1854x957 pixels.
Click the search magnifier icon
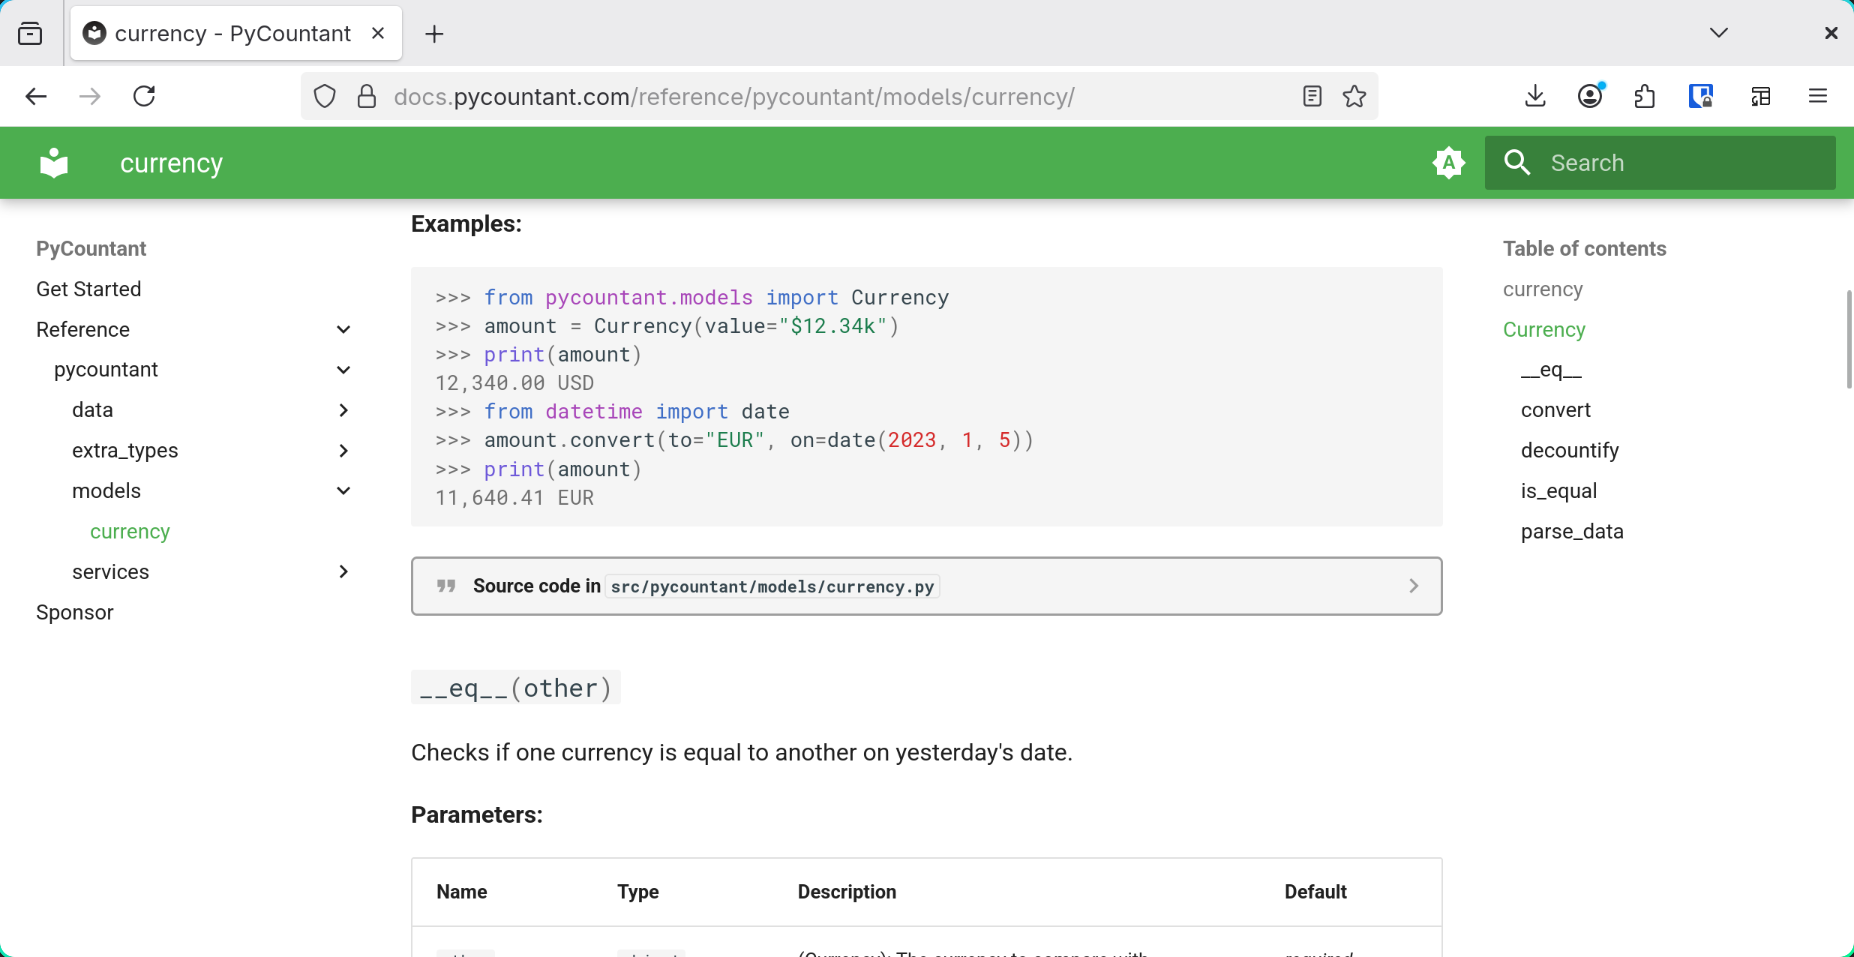pos(1517,163)
